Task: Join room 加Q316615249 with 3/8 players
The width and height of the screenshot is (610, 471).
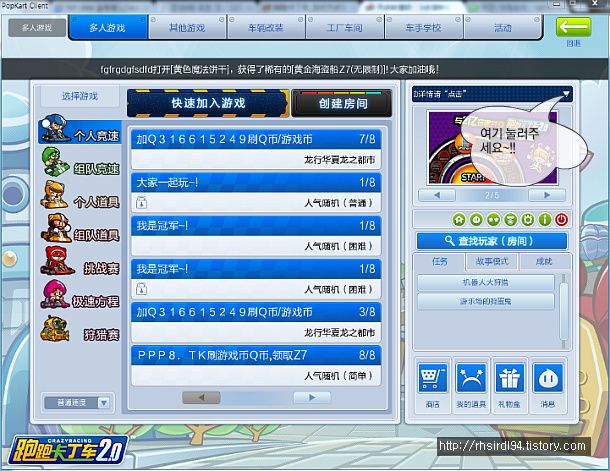Action: [x=256, y=322]
